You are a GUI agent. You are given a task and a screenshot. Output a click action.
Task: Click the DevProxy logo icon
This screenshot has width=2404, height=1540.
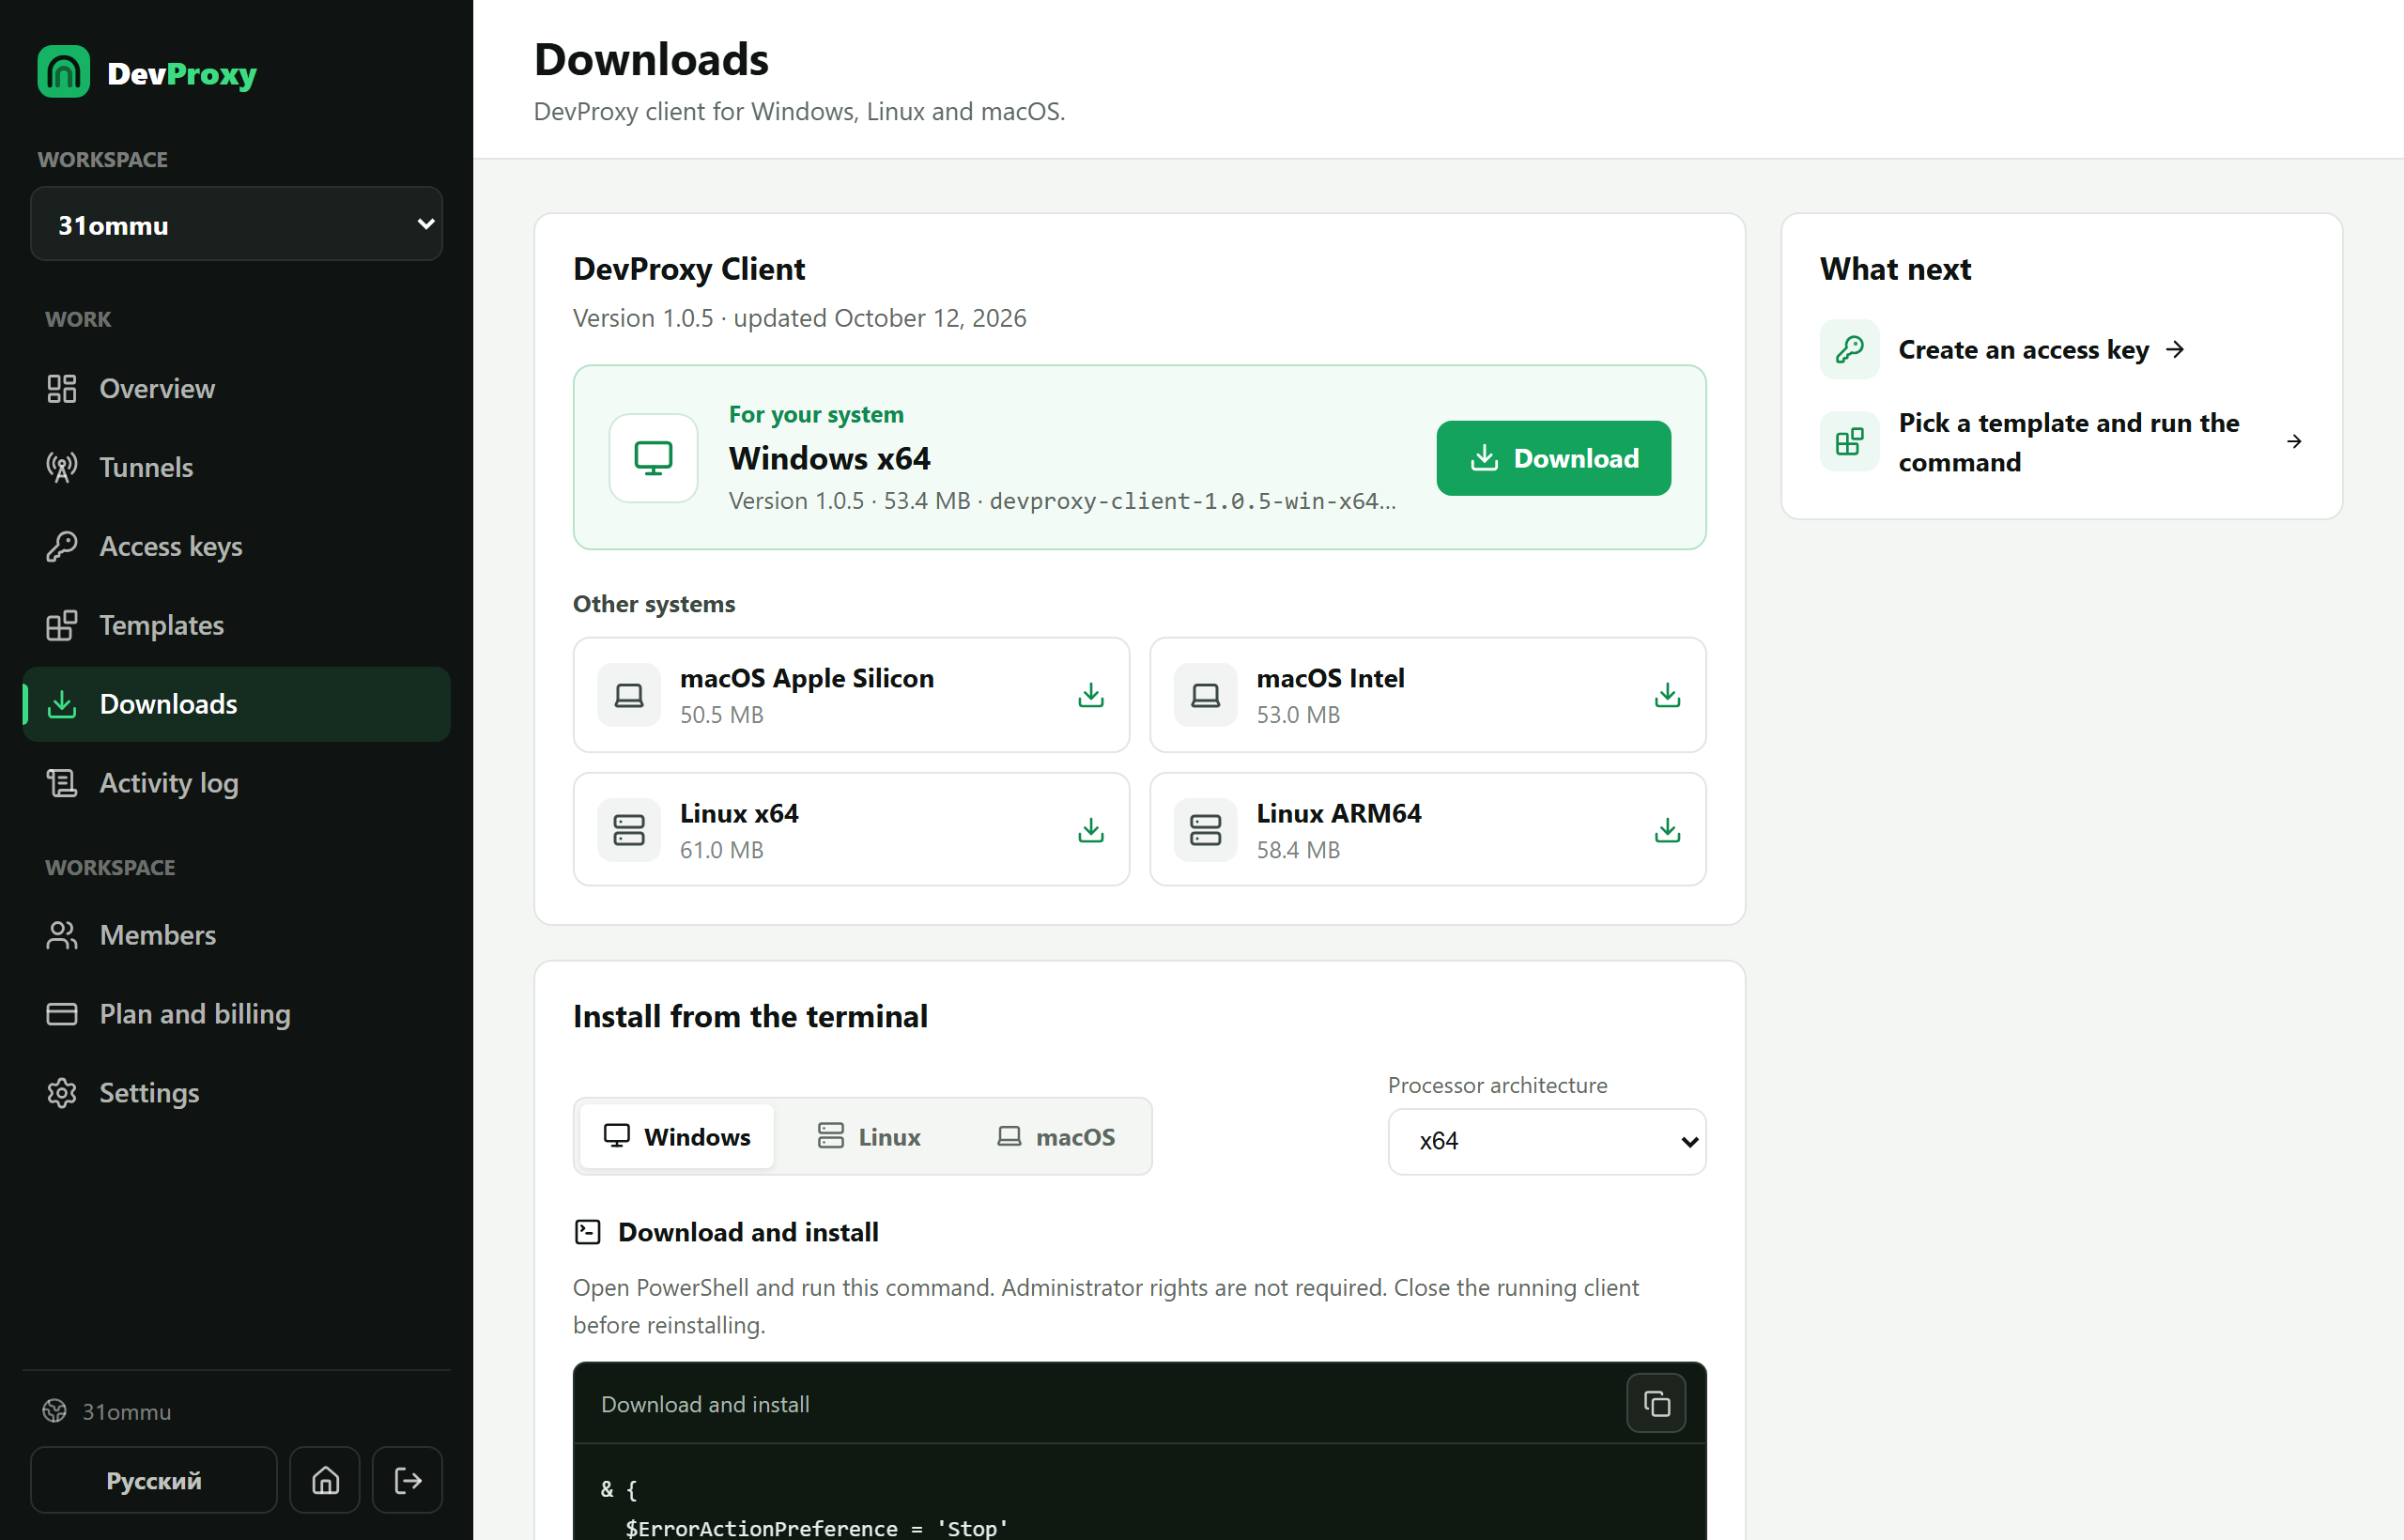coord(63,72)
